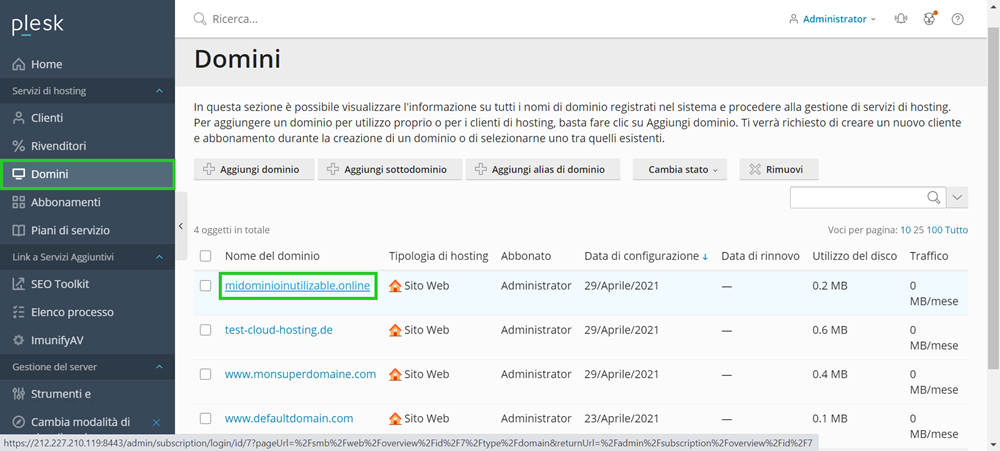Expand the advanced search filter arrow

click(x=957, y=197)
